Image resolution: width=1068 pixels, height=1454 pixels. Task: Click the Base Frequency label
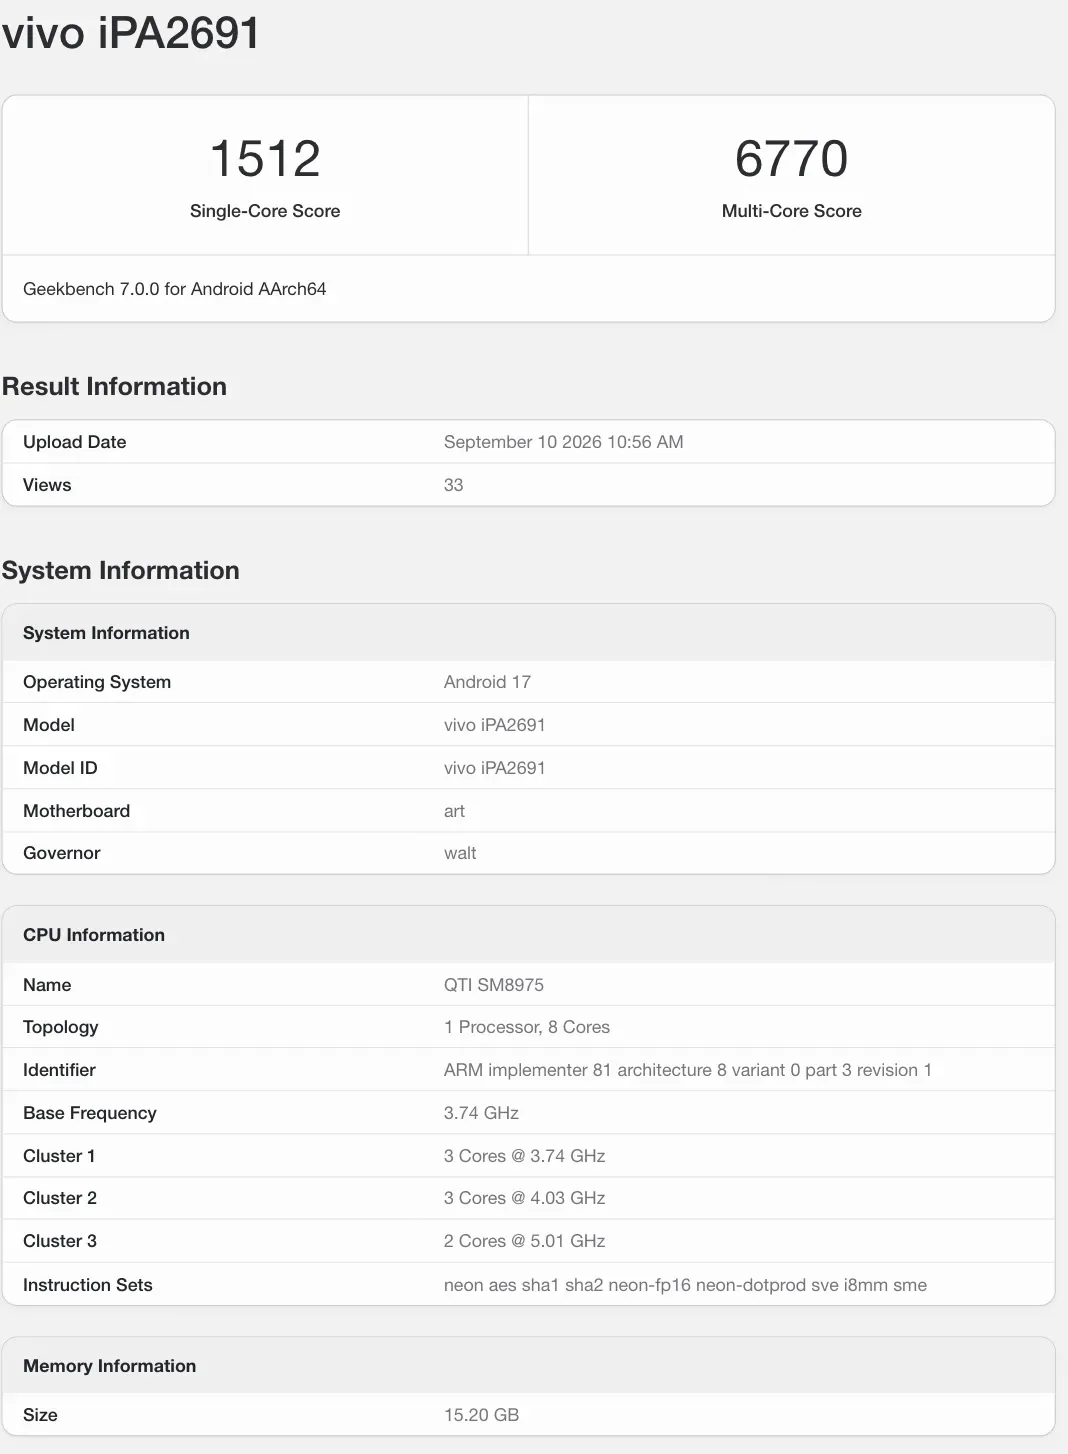tap(90, 1113)
